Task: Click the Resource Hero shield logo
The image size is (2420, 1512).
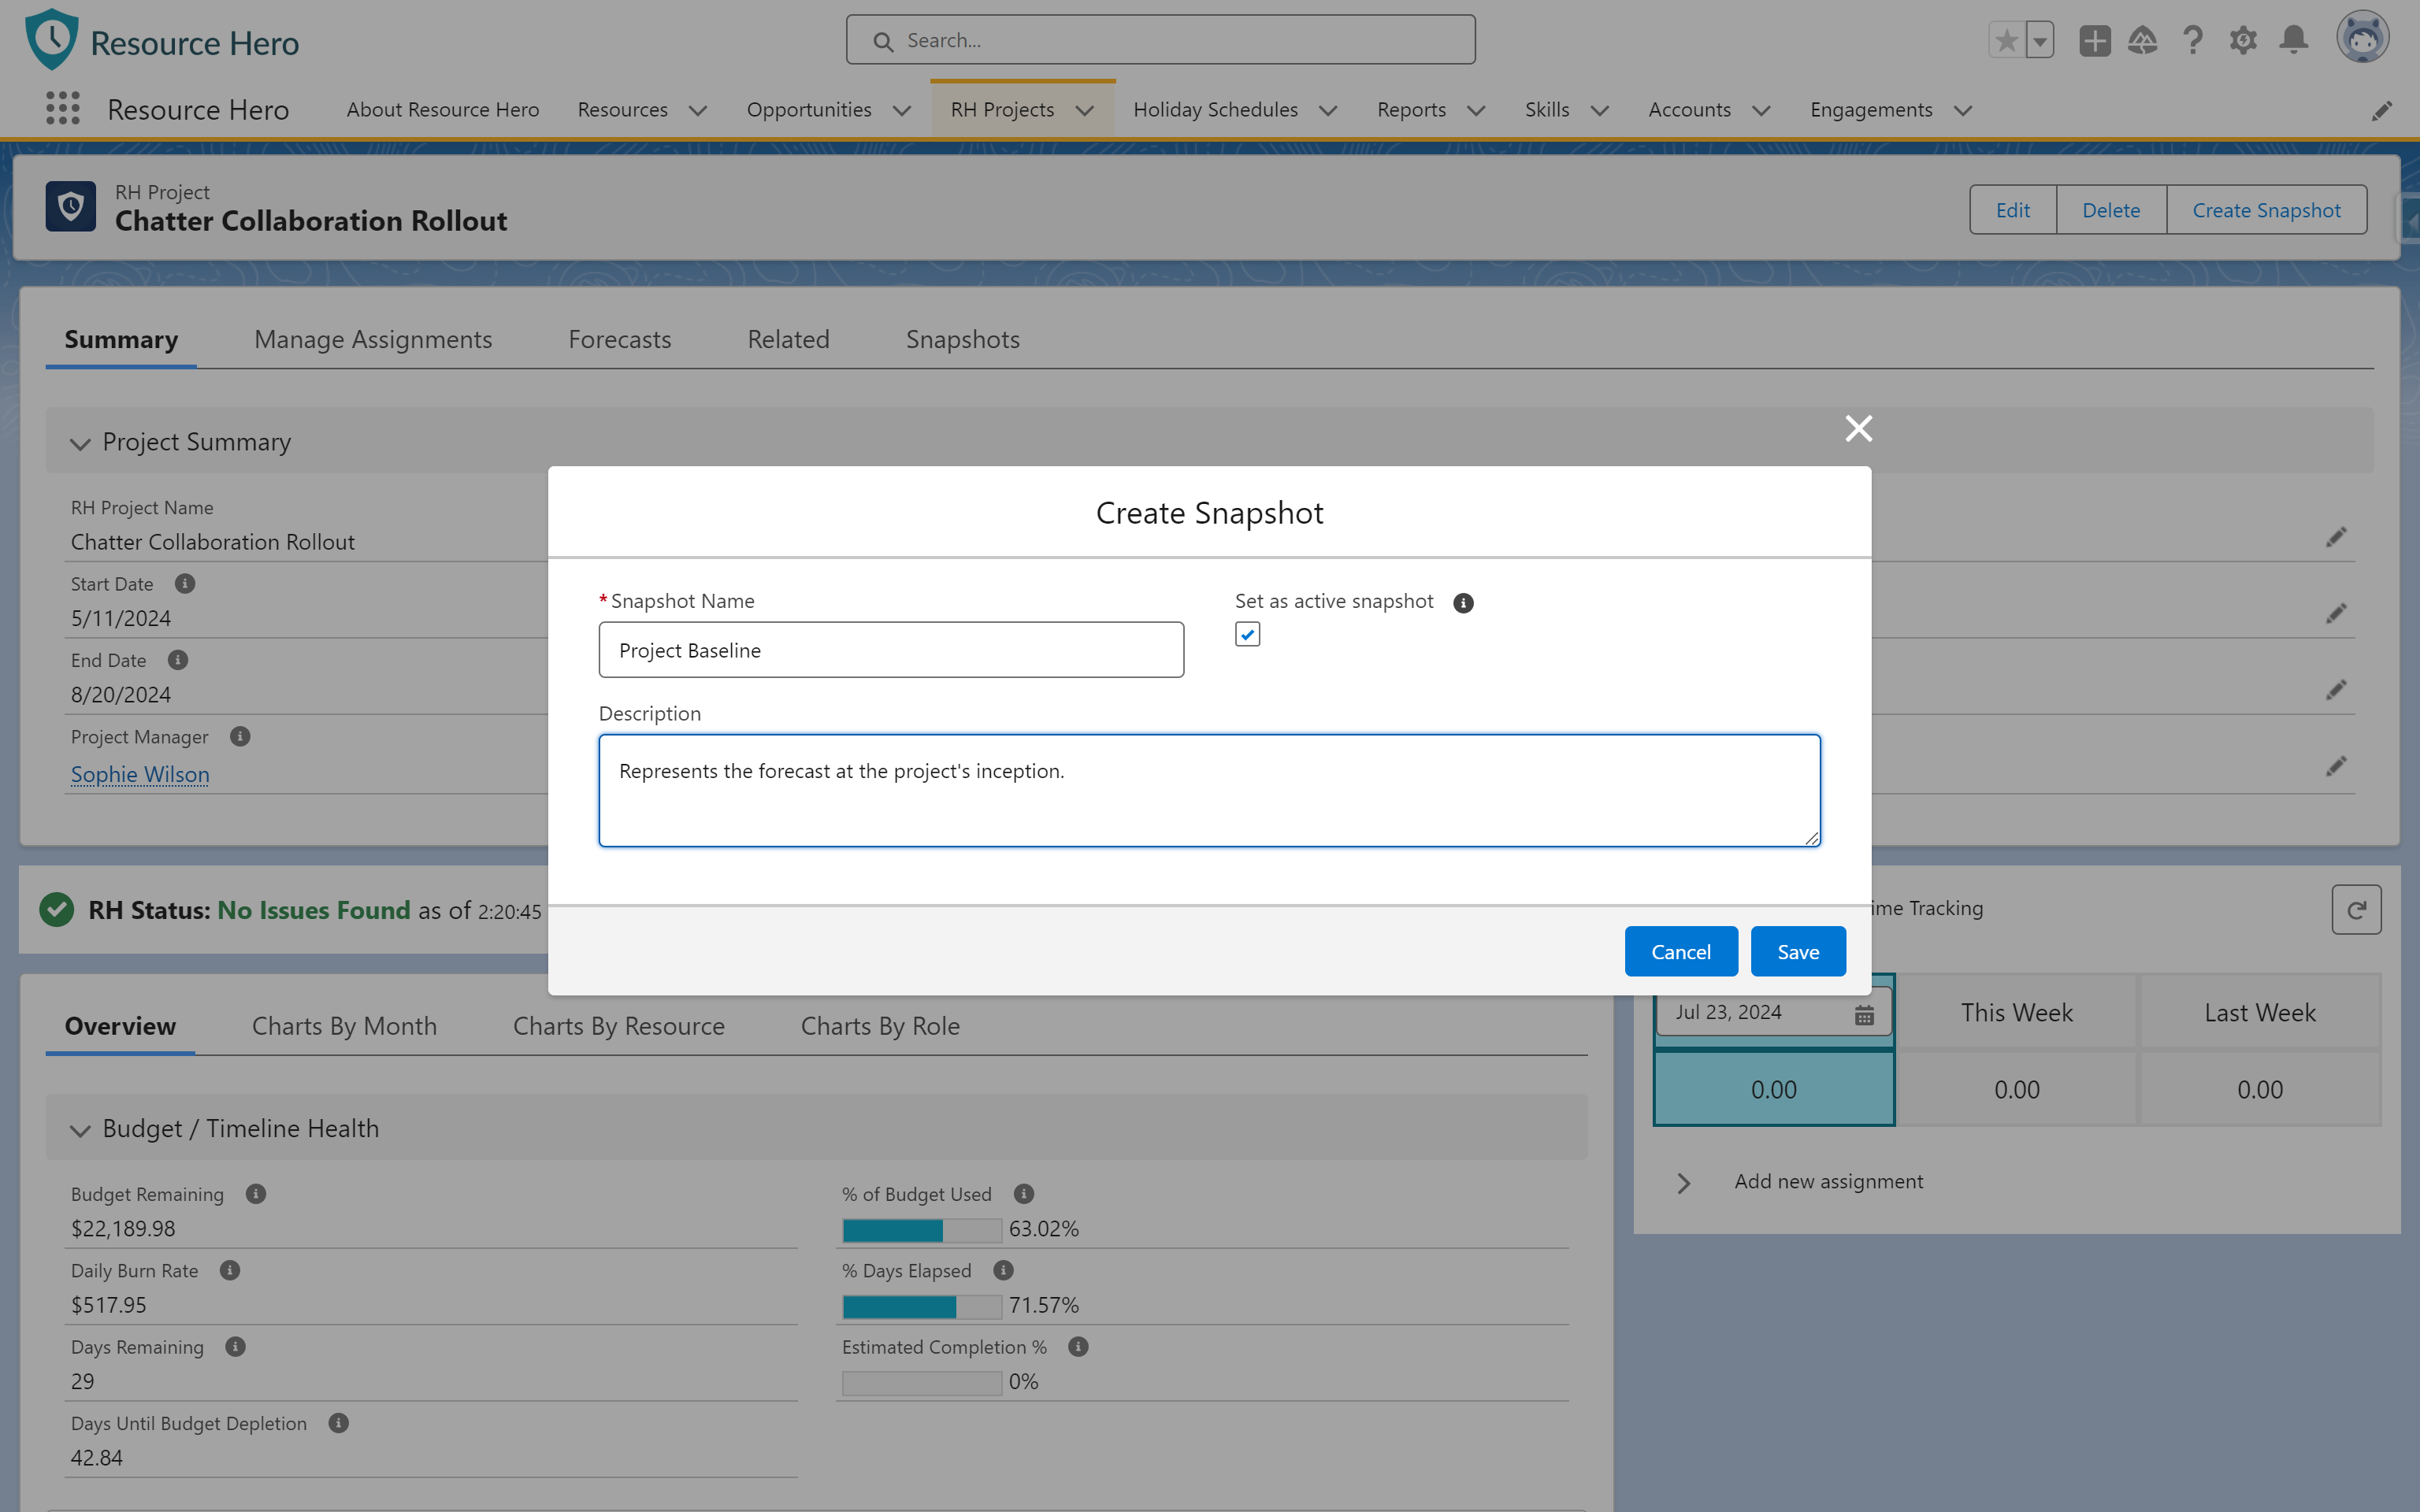Action: [52, 40]
